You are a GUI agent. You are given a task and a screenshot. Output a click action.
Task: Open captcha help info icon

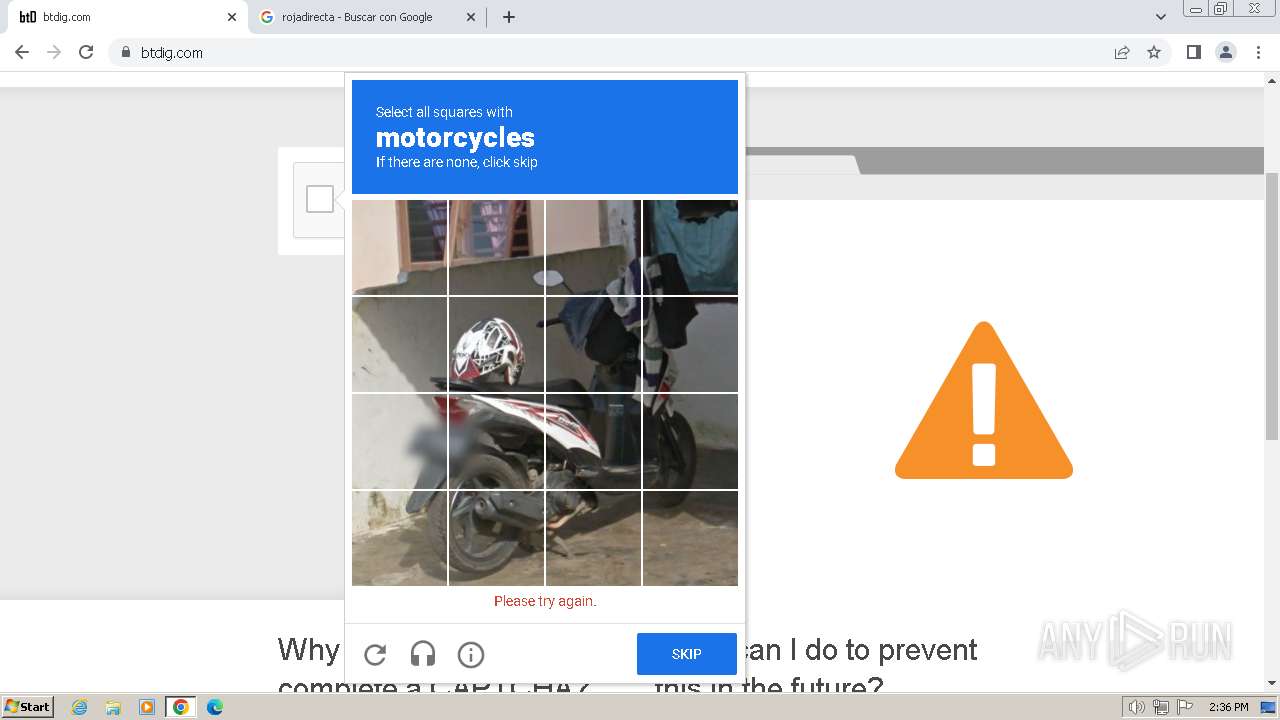pos(471,654)
